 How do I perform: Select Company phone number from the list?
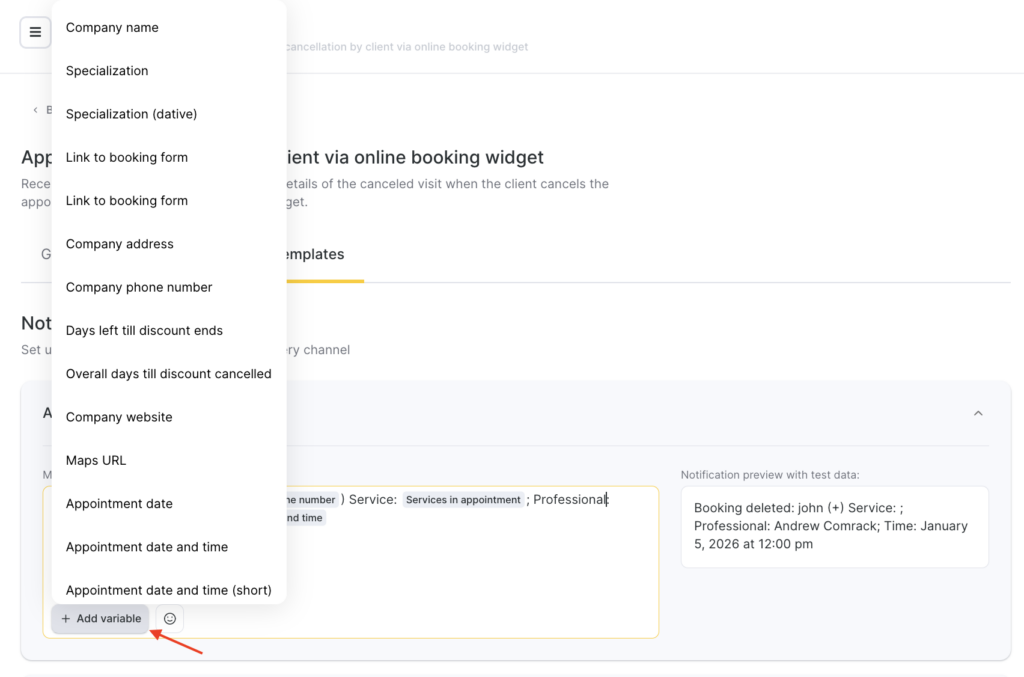[x=139, y=287]
